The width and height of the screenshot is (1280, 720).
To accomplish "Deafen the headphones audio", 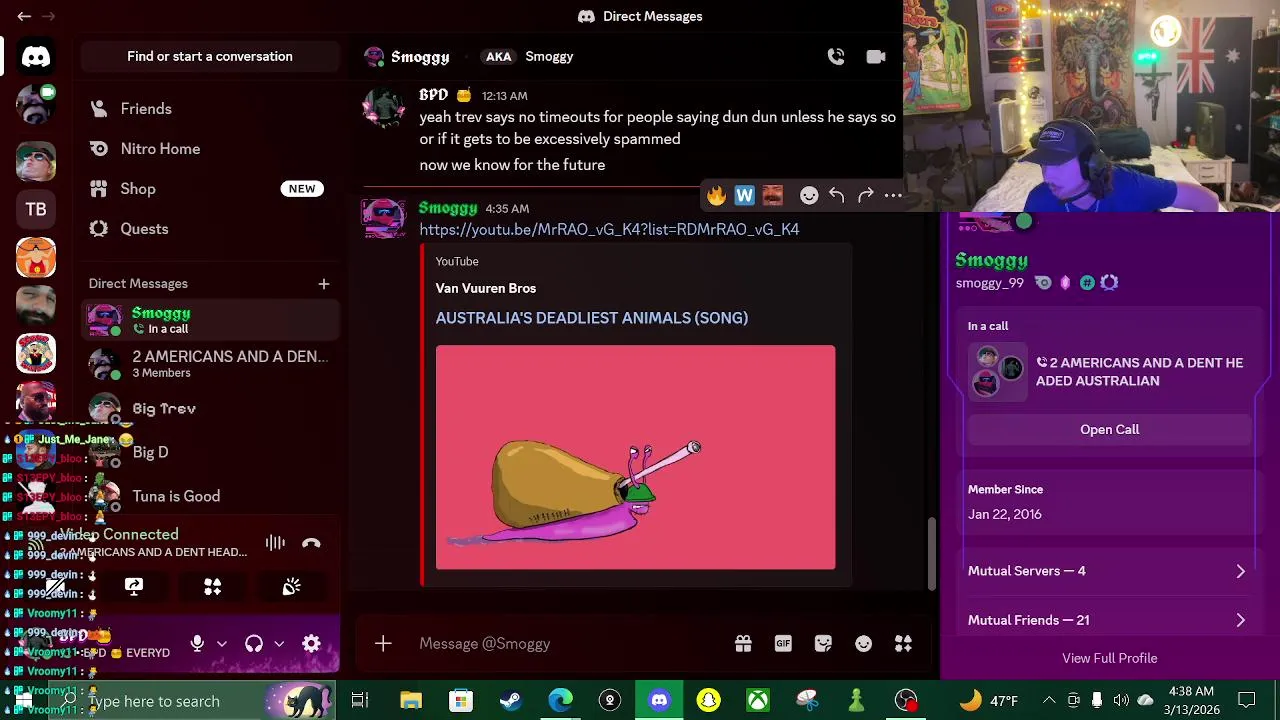I will (254, 644).
